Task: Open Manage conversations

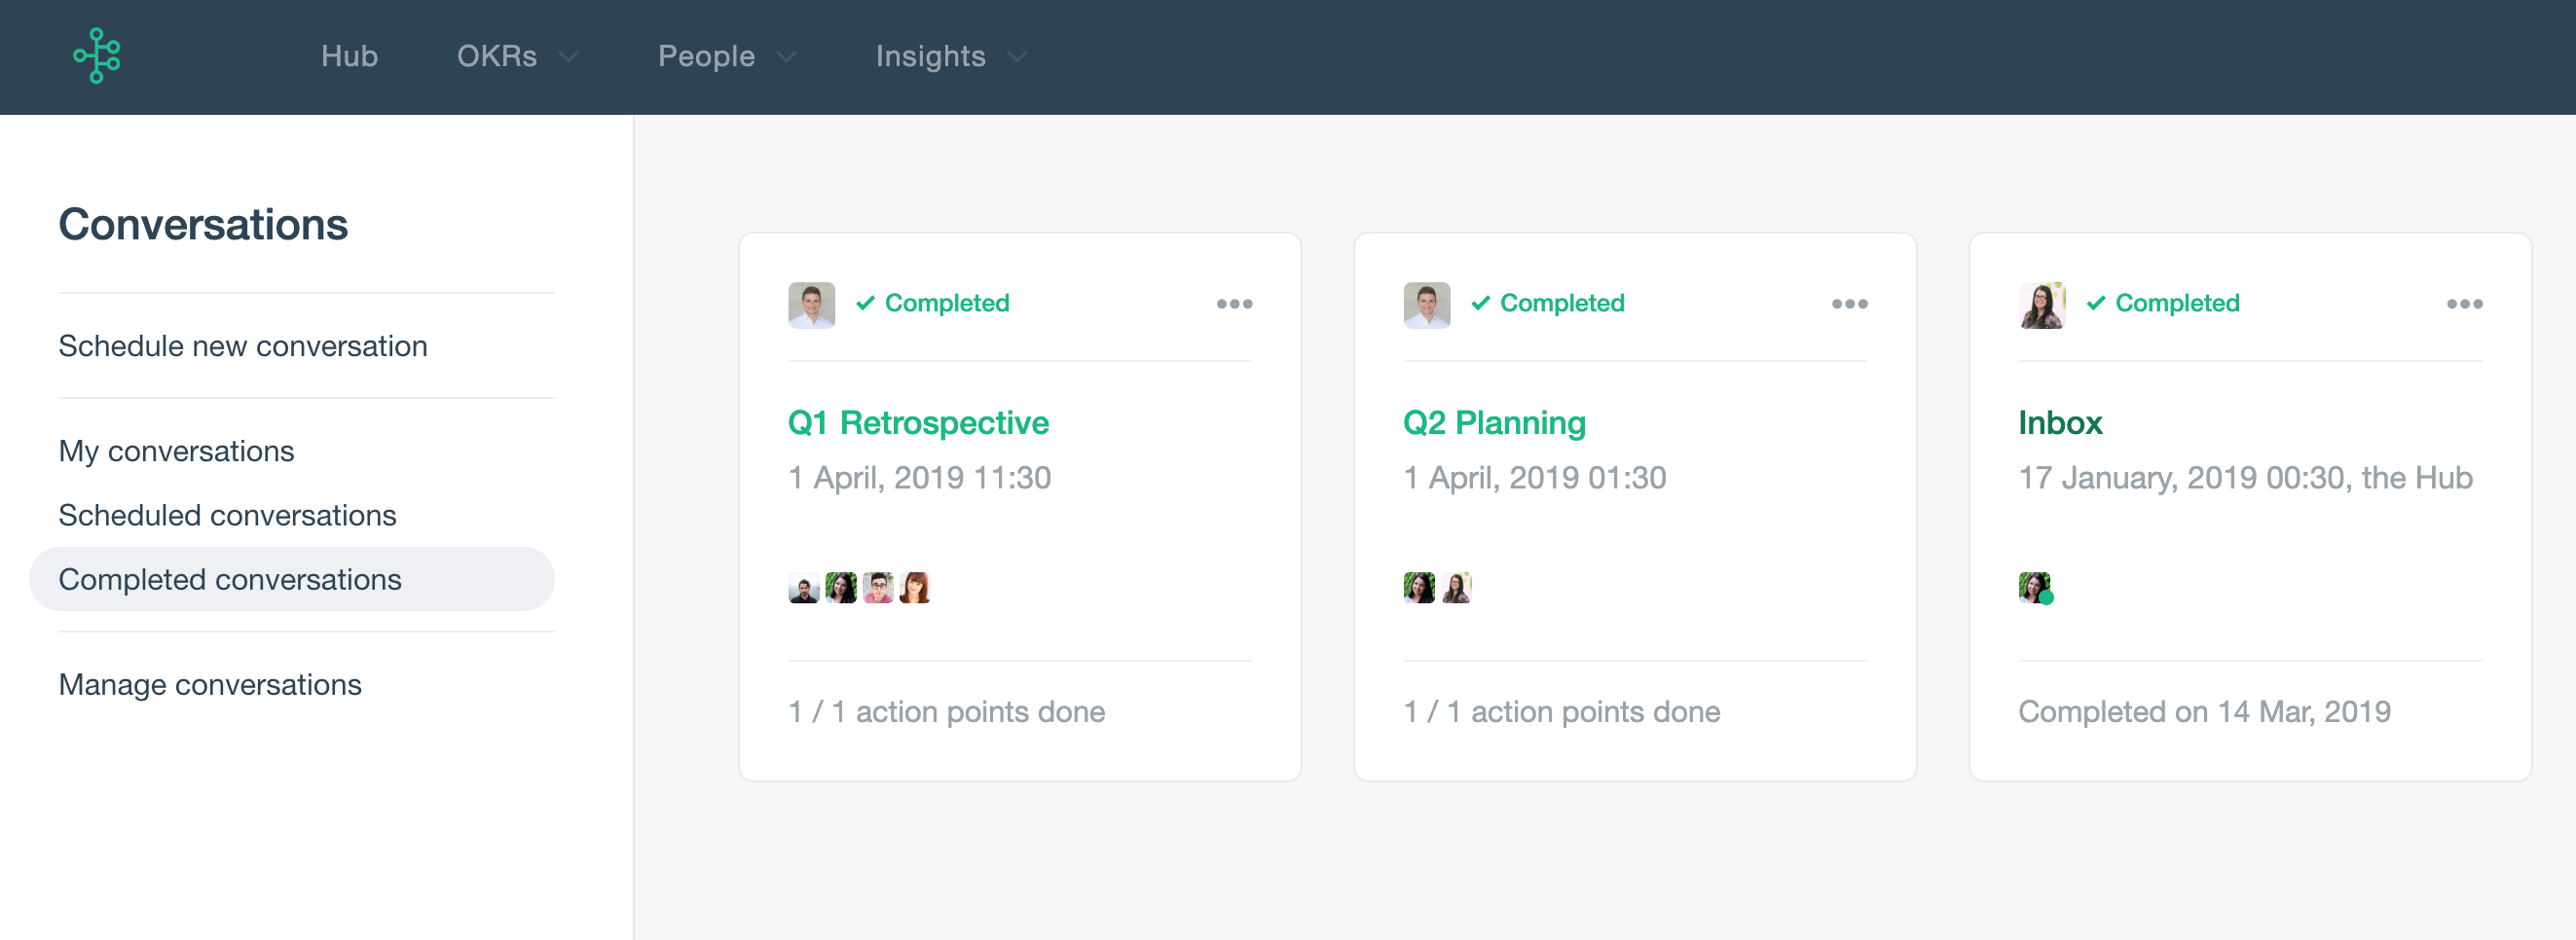Action: coord(210,684)
